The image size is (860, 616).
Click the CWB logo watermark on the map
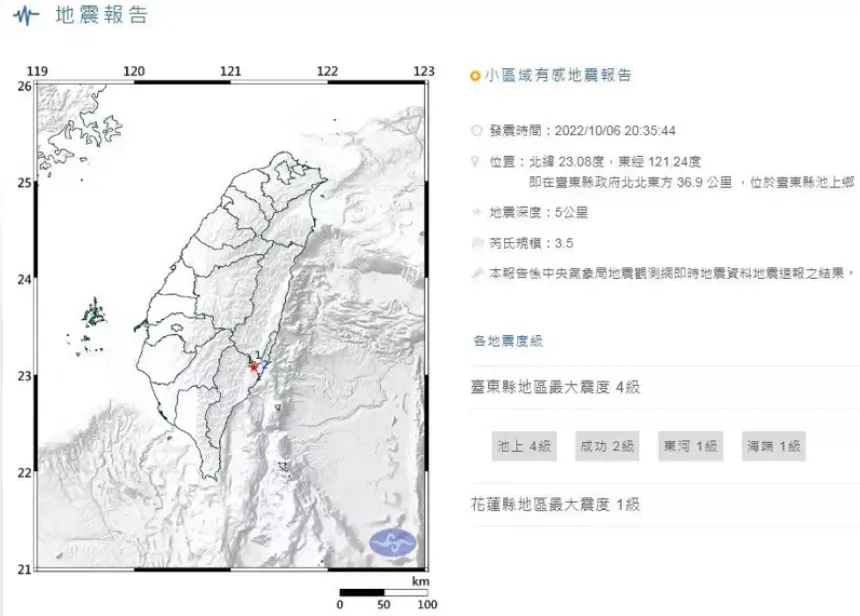393,543
